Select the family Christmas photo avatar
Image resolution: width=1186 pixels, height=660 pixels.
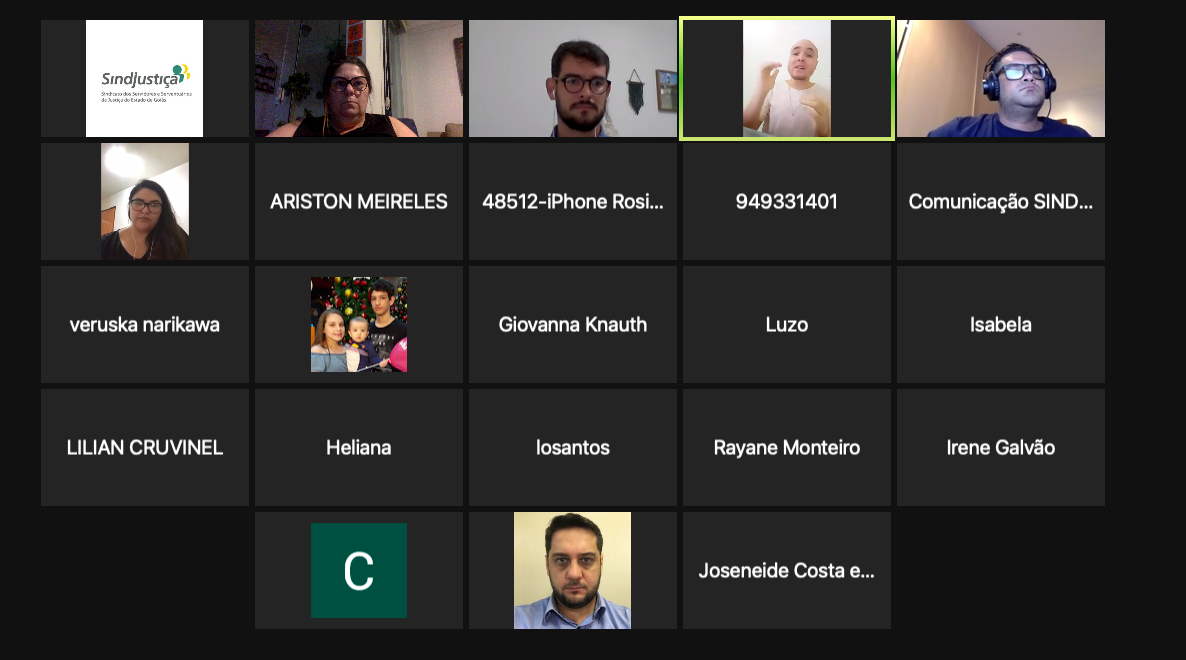click(359, 324)
